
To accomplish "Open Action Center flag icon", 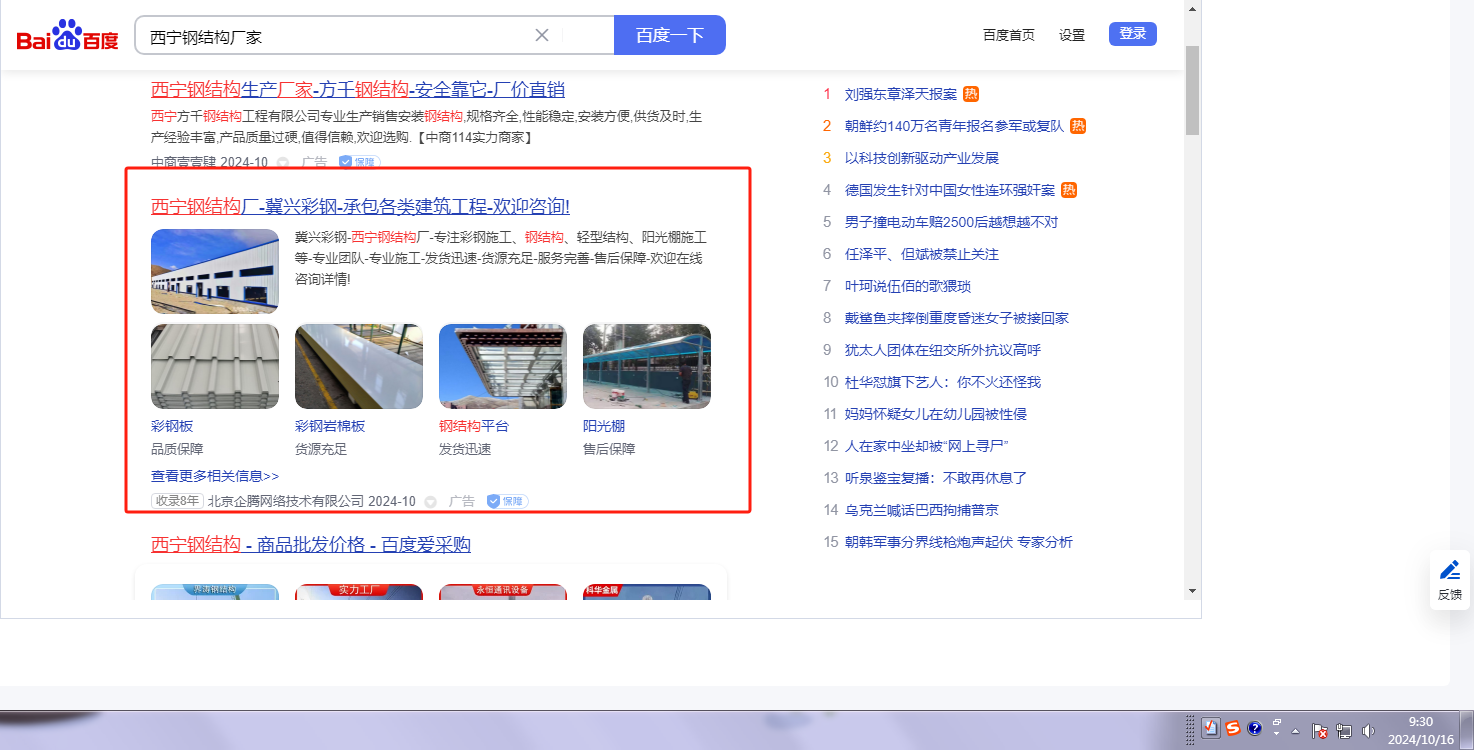I will (1320, 731).
